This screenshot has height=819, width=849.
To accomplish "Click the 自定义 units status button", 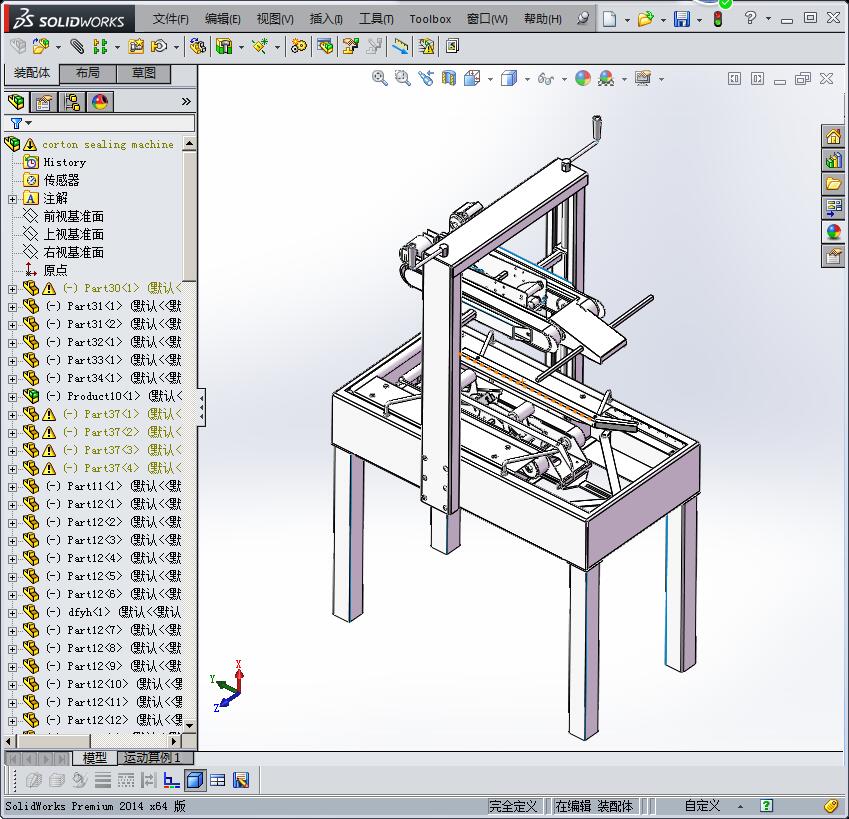I will pos(702,806).
